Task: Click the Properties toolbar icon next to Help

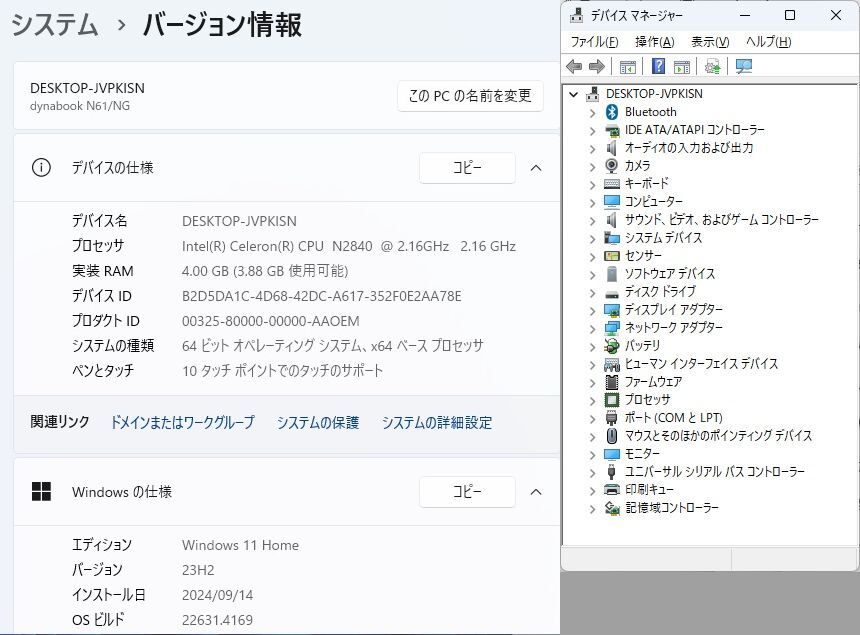Action: pyautogui.click(x=682, y=67)
